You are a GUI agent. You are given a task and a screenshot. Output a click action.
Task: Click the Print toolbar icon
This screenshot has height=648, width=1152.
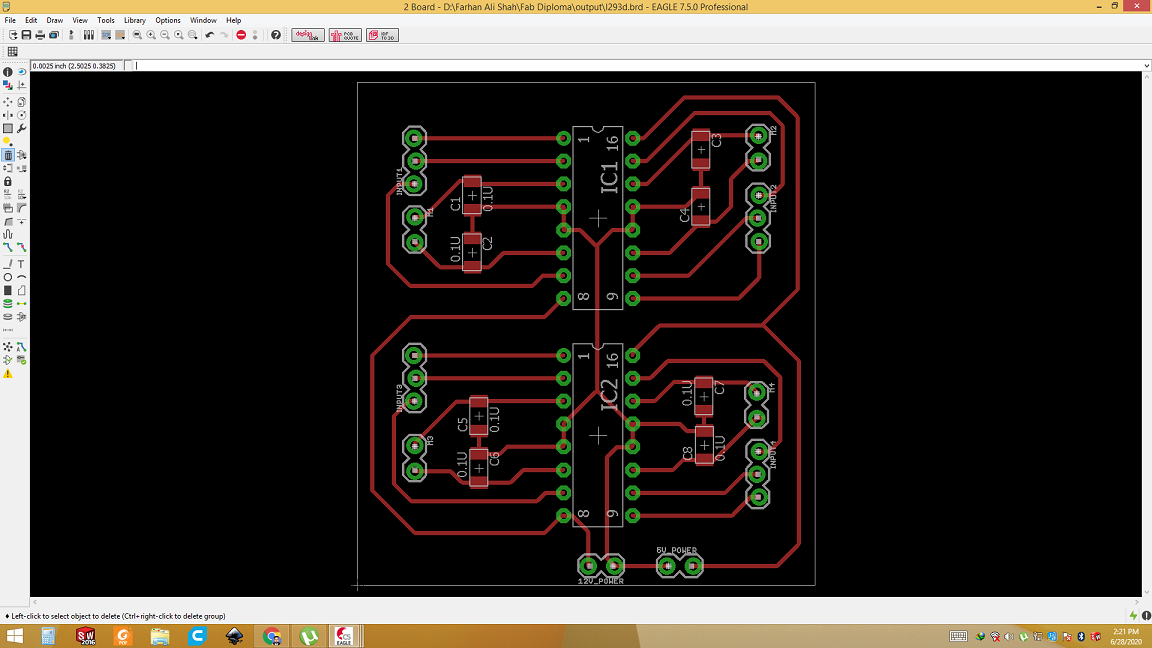pyautogui.click(x=40, y=35)
